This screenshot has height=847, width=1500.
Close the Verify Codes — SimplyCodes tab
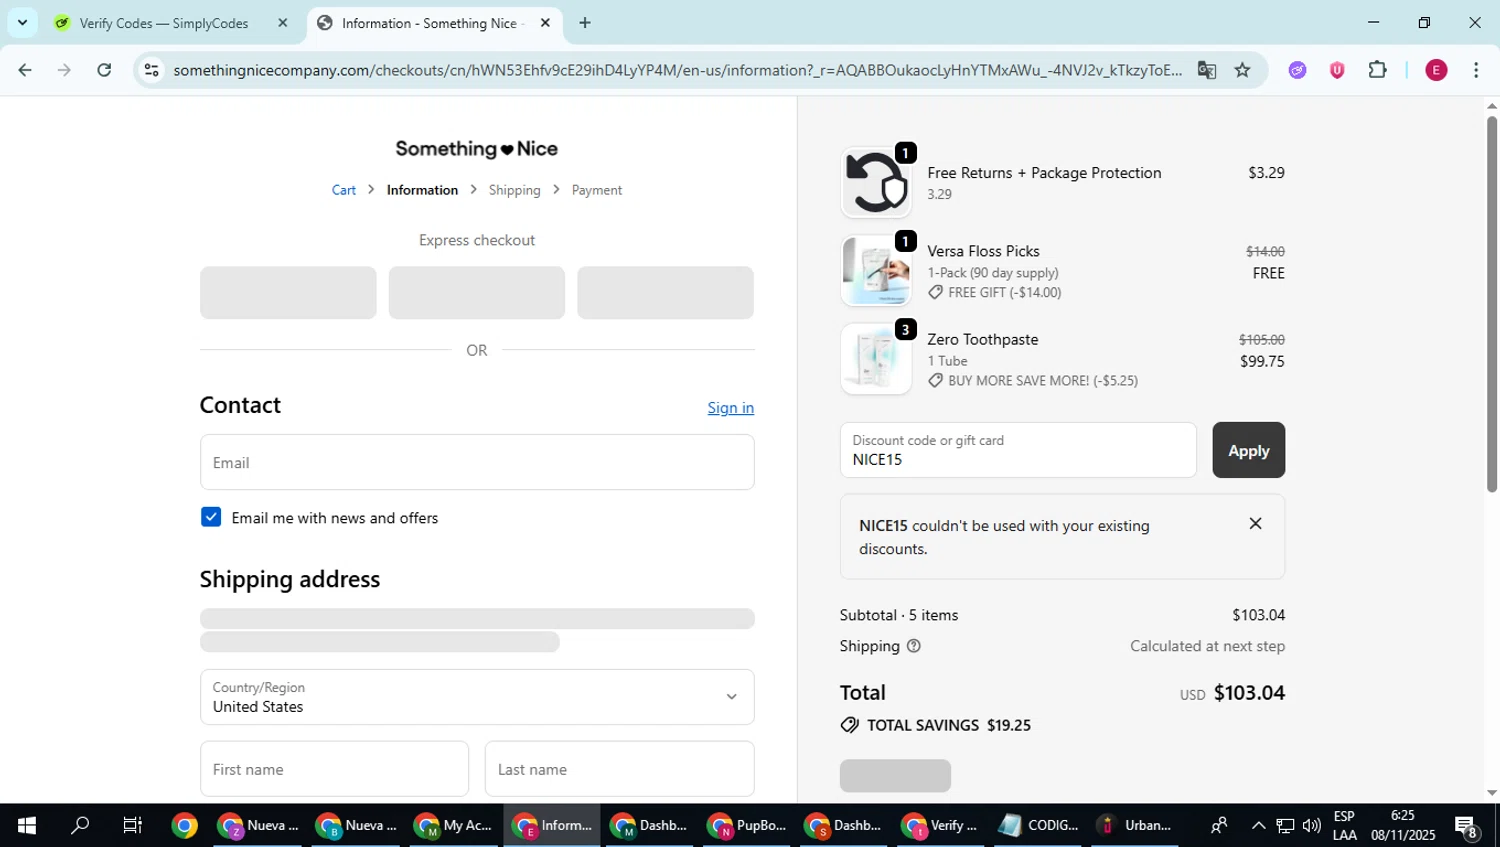tap(283, 23)
